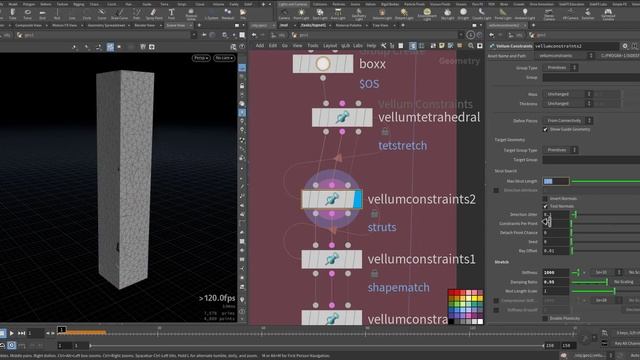Create an Ambient Light from the shelf
640x360 pixels.
click(525, 14)
